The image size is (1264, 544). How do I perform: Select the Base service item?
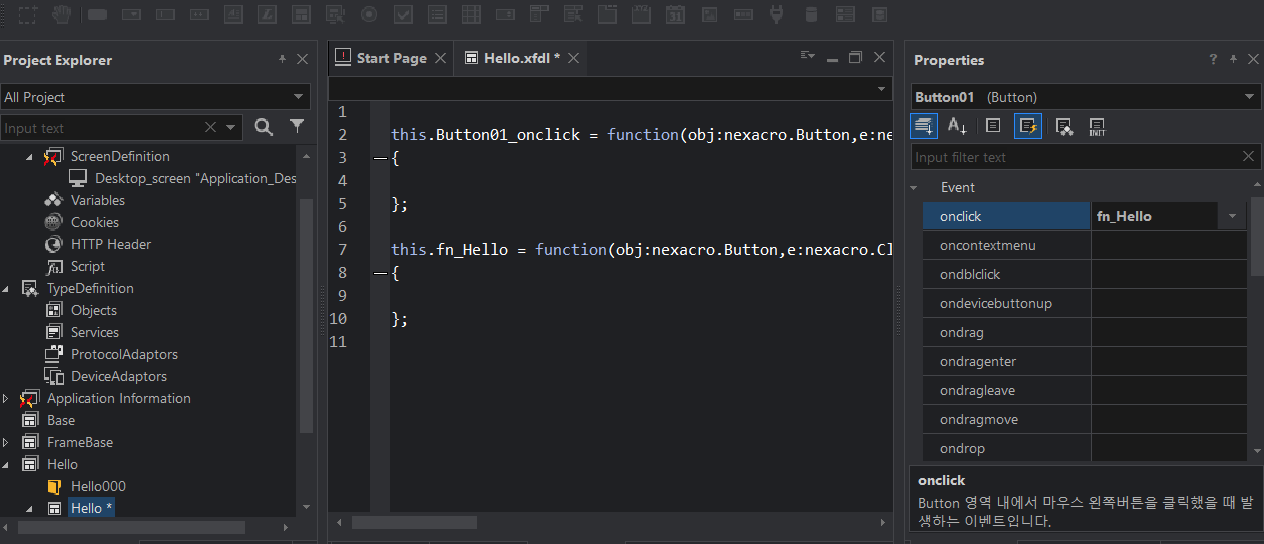click(61, 420)
